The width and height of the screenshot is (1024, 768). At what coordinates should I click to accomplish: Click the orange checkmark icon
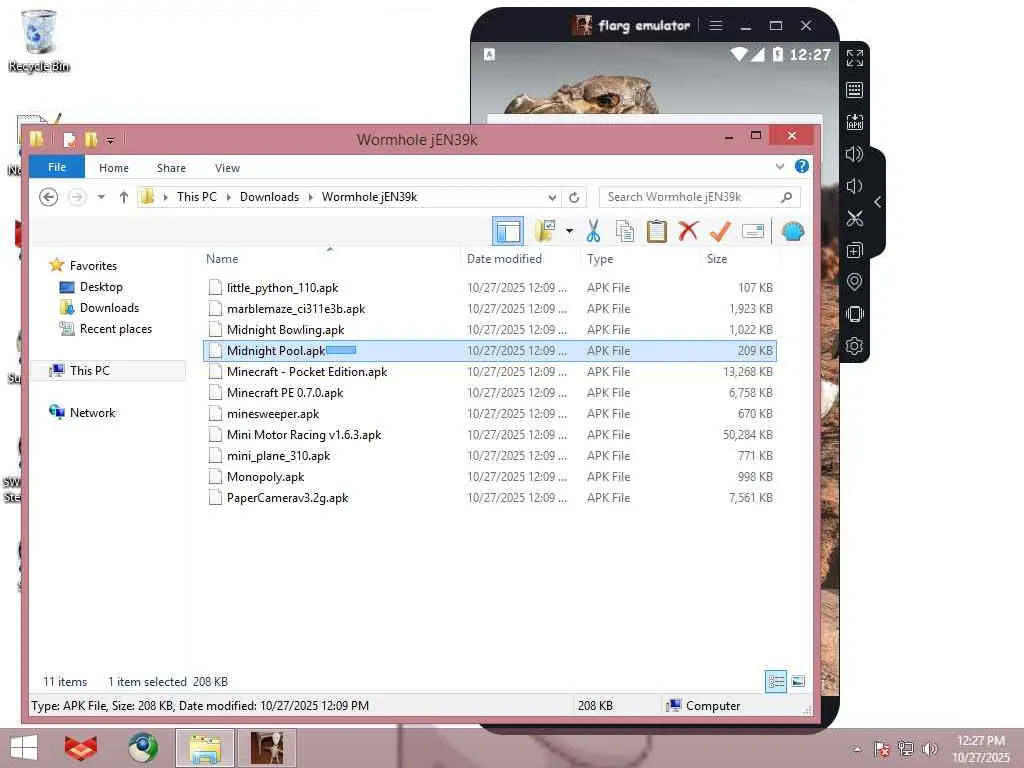(x=720, y=231)
